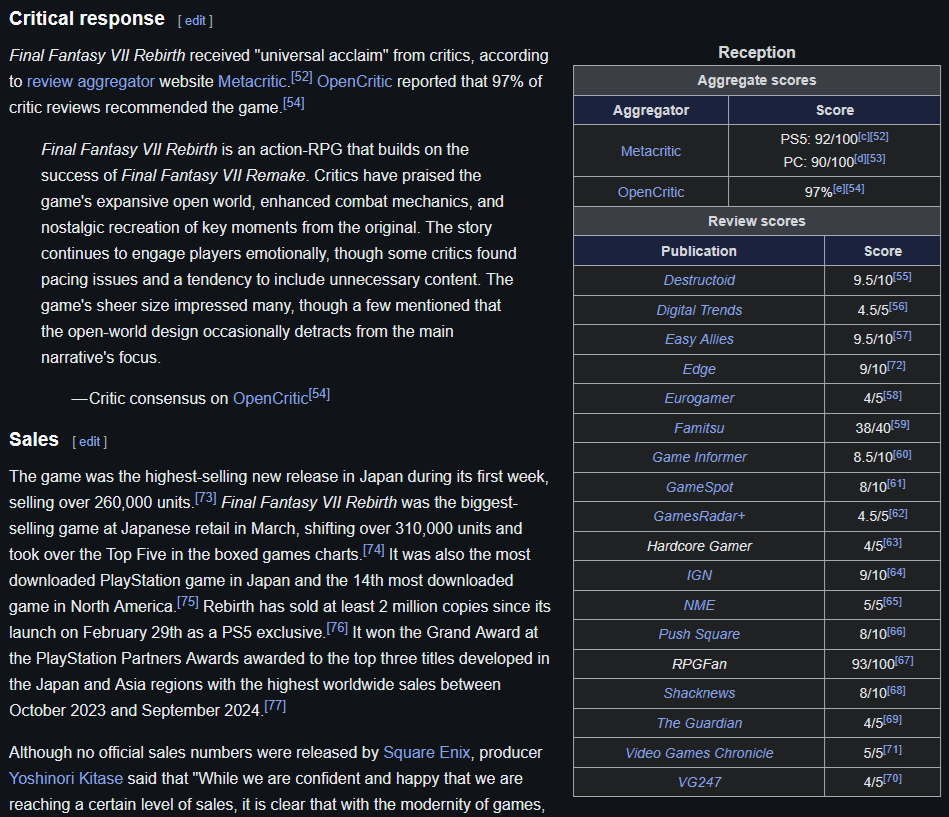Open citation 71 beside Video Games Chronicle score
949x817 pixels.
click(892, 750)
